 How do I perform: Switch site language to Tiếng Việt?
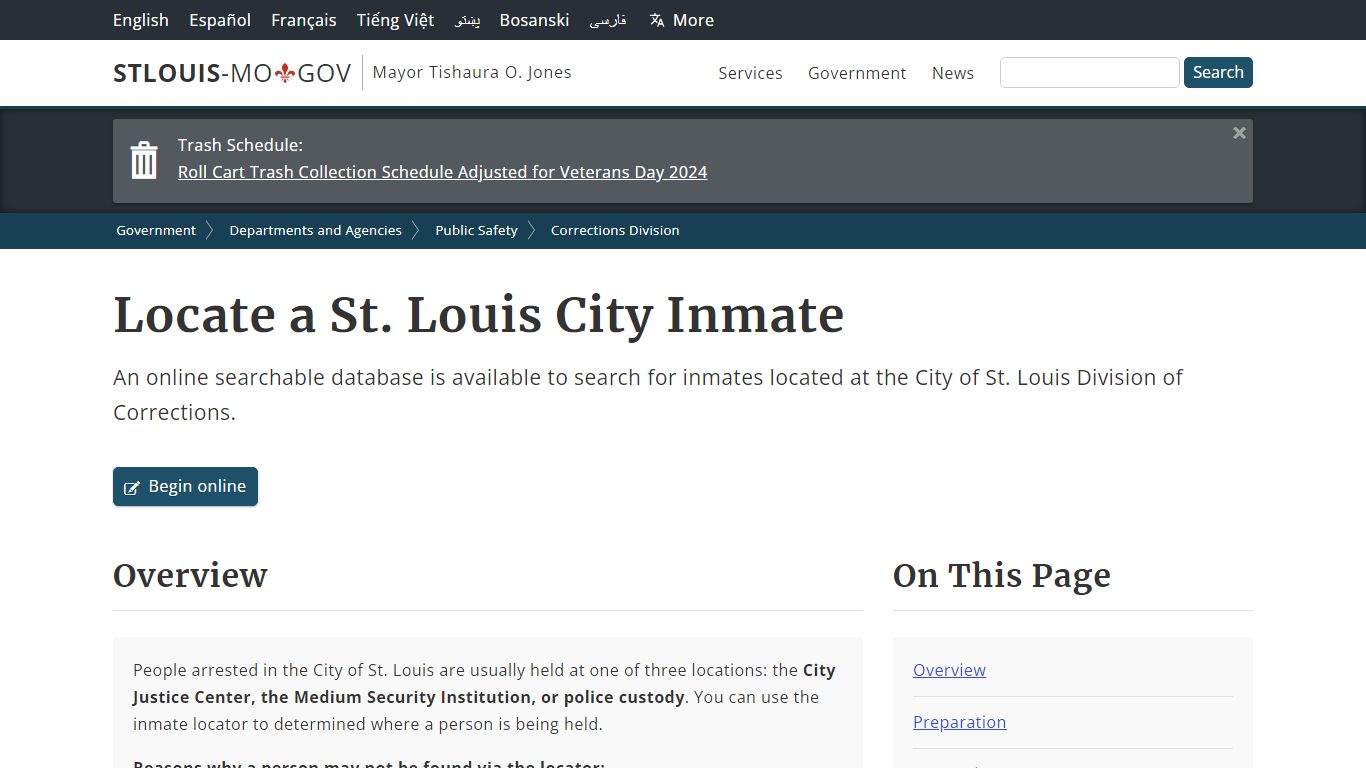click(x=395, y=20)
